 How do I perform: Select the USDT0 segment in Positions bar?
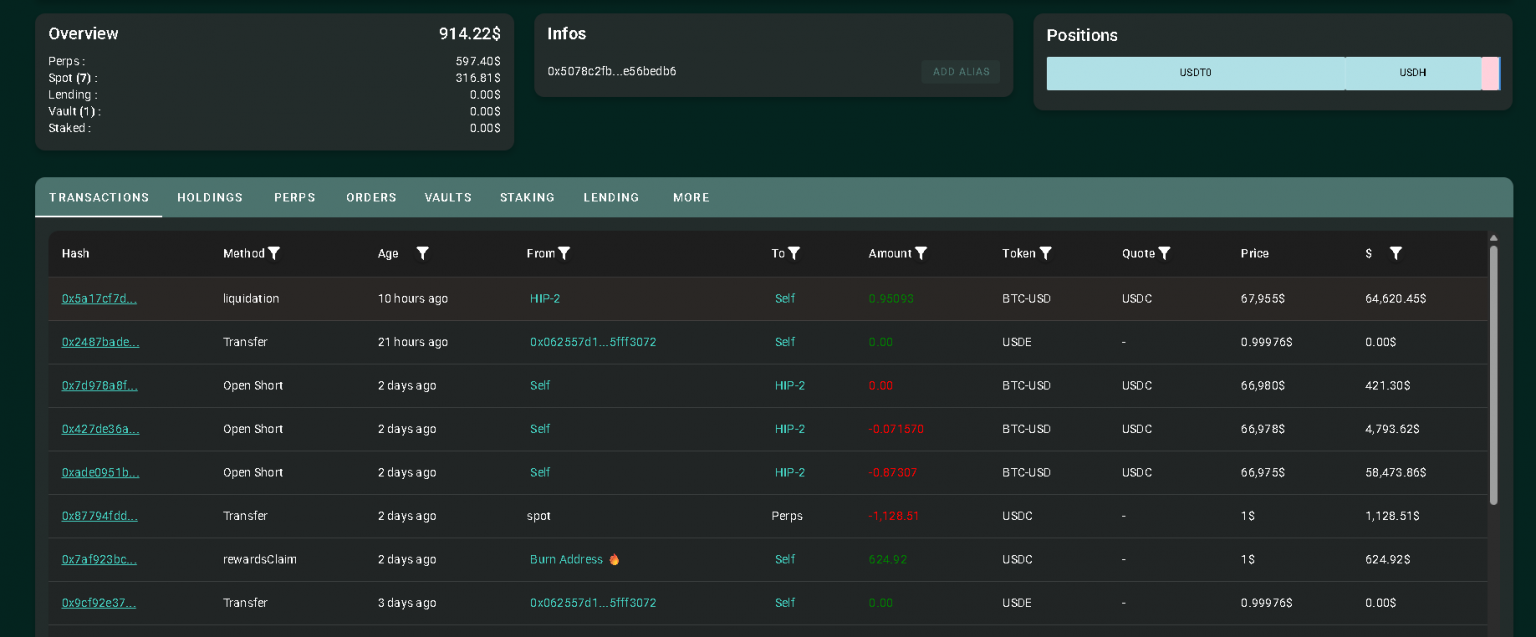1195,73
